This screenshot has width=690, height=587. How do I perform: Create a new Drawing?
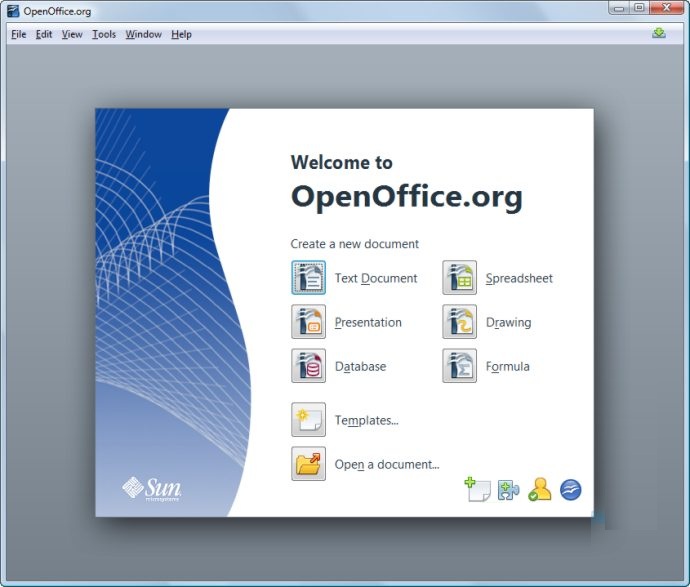click(x=460, y=322)
